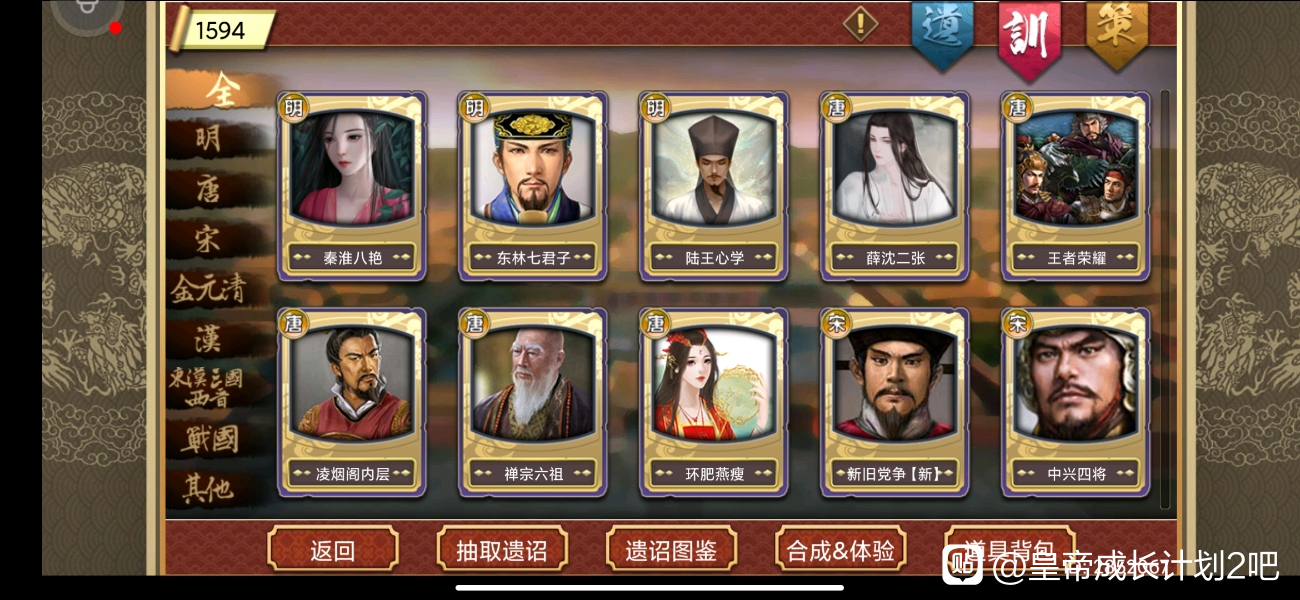Image resolution: width=1300 pixels, height=600 pixels.
Task: Click the 抽取遗诏 button
Action: coord(502,550)
